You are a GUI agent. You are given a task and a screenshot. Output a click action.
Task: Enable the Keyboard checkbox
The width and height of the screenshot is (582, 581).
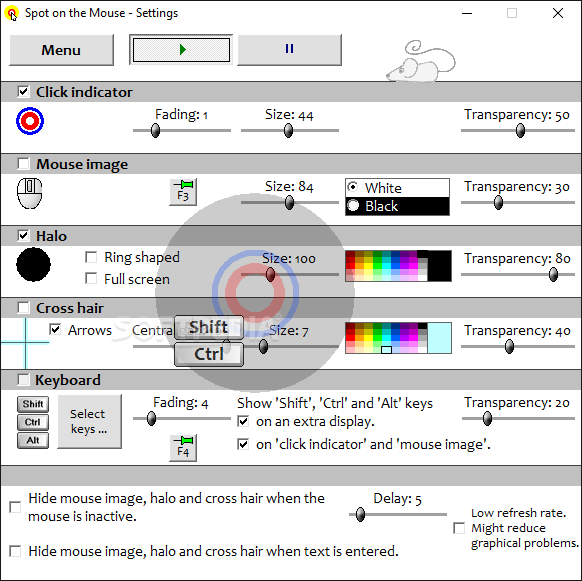[x=23, y=380]
